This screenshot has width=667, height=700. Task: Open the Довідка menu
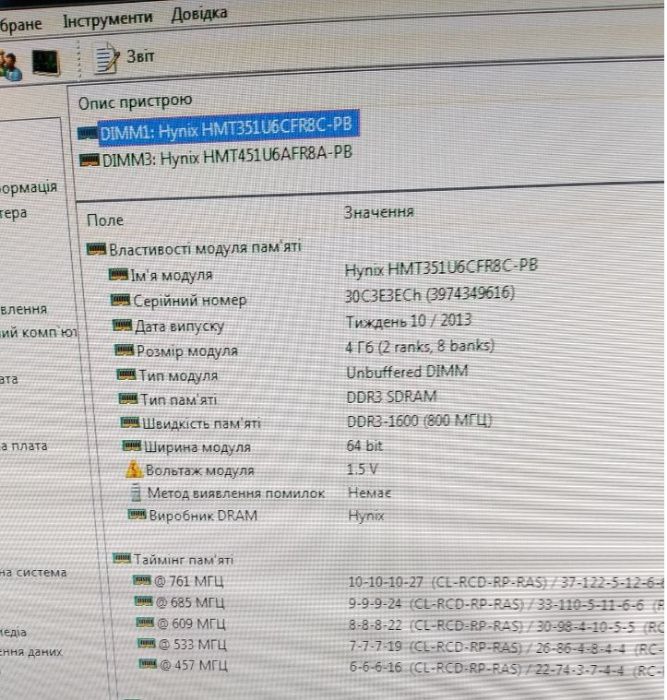click(x=199, y=14)
